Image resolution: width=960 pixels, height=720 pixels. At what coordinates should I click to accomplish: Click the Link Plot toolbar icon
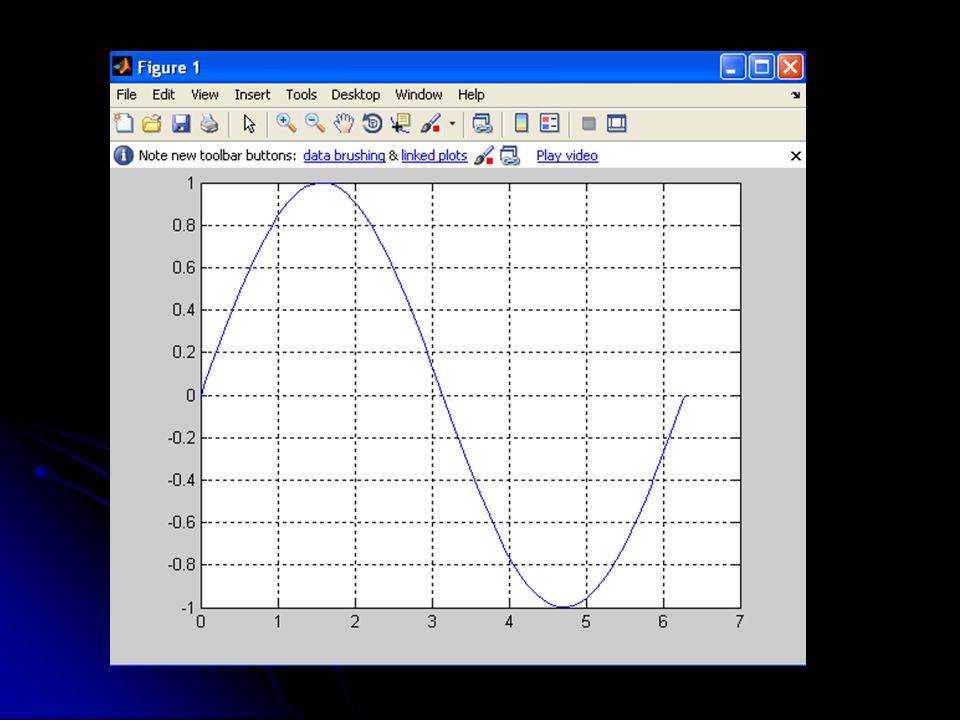(482, 124)
